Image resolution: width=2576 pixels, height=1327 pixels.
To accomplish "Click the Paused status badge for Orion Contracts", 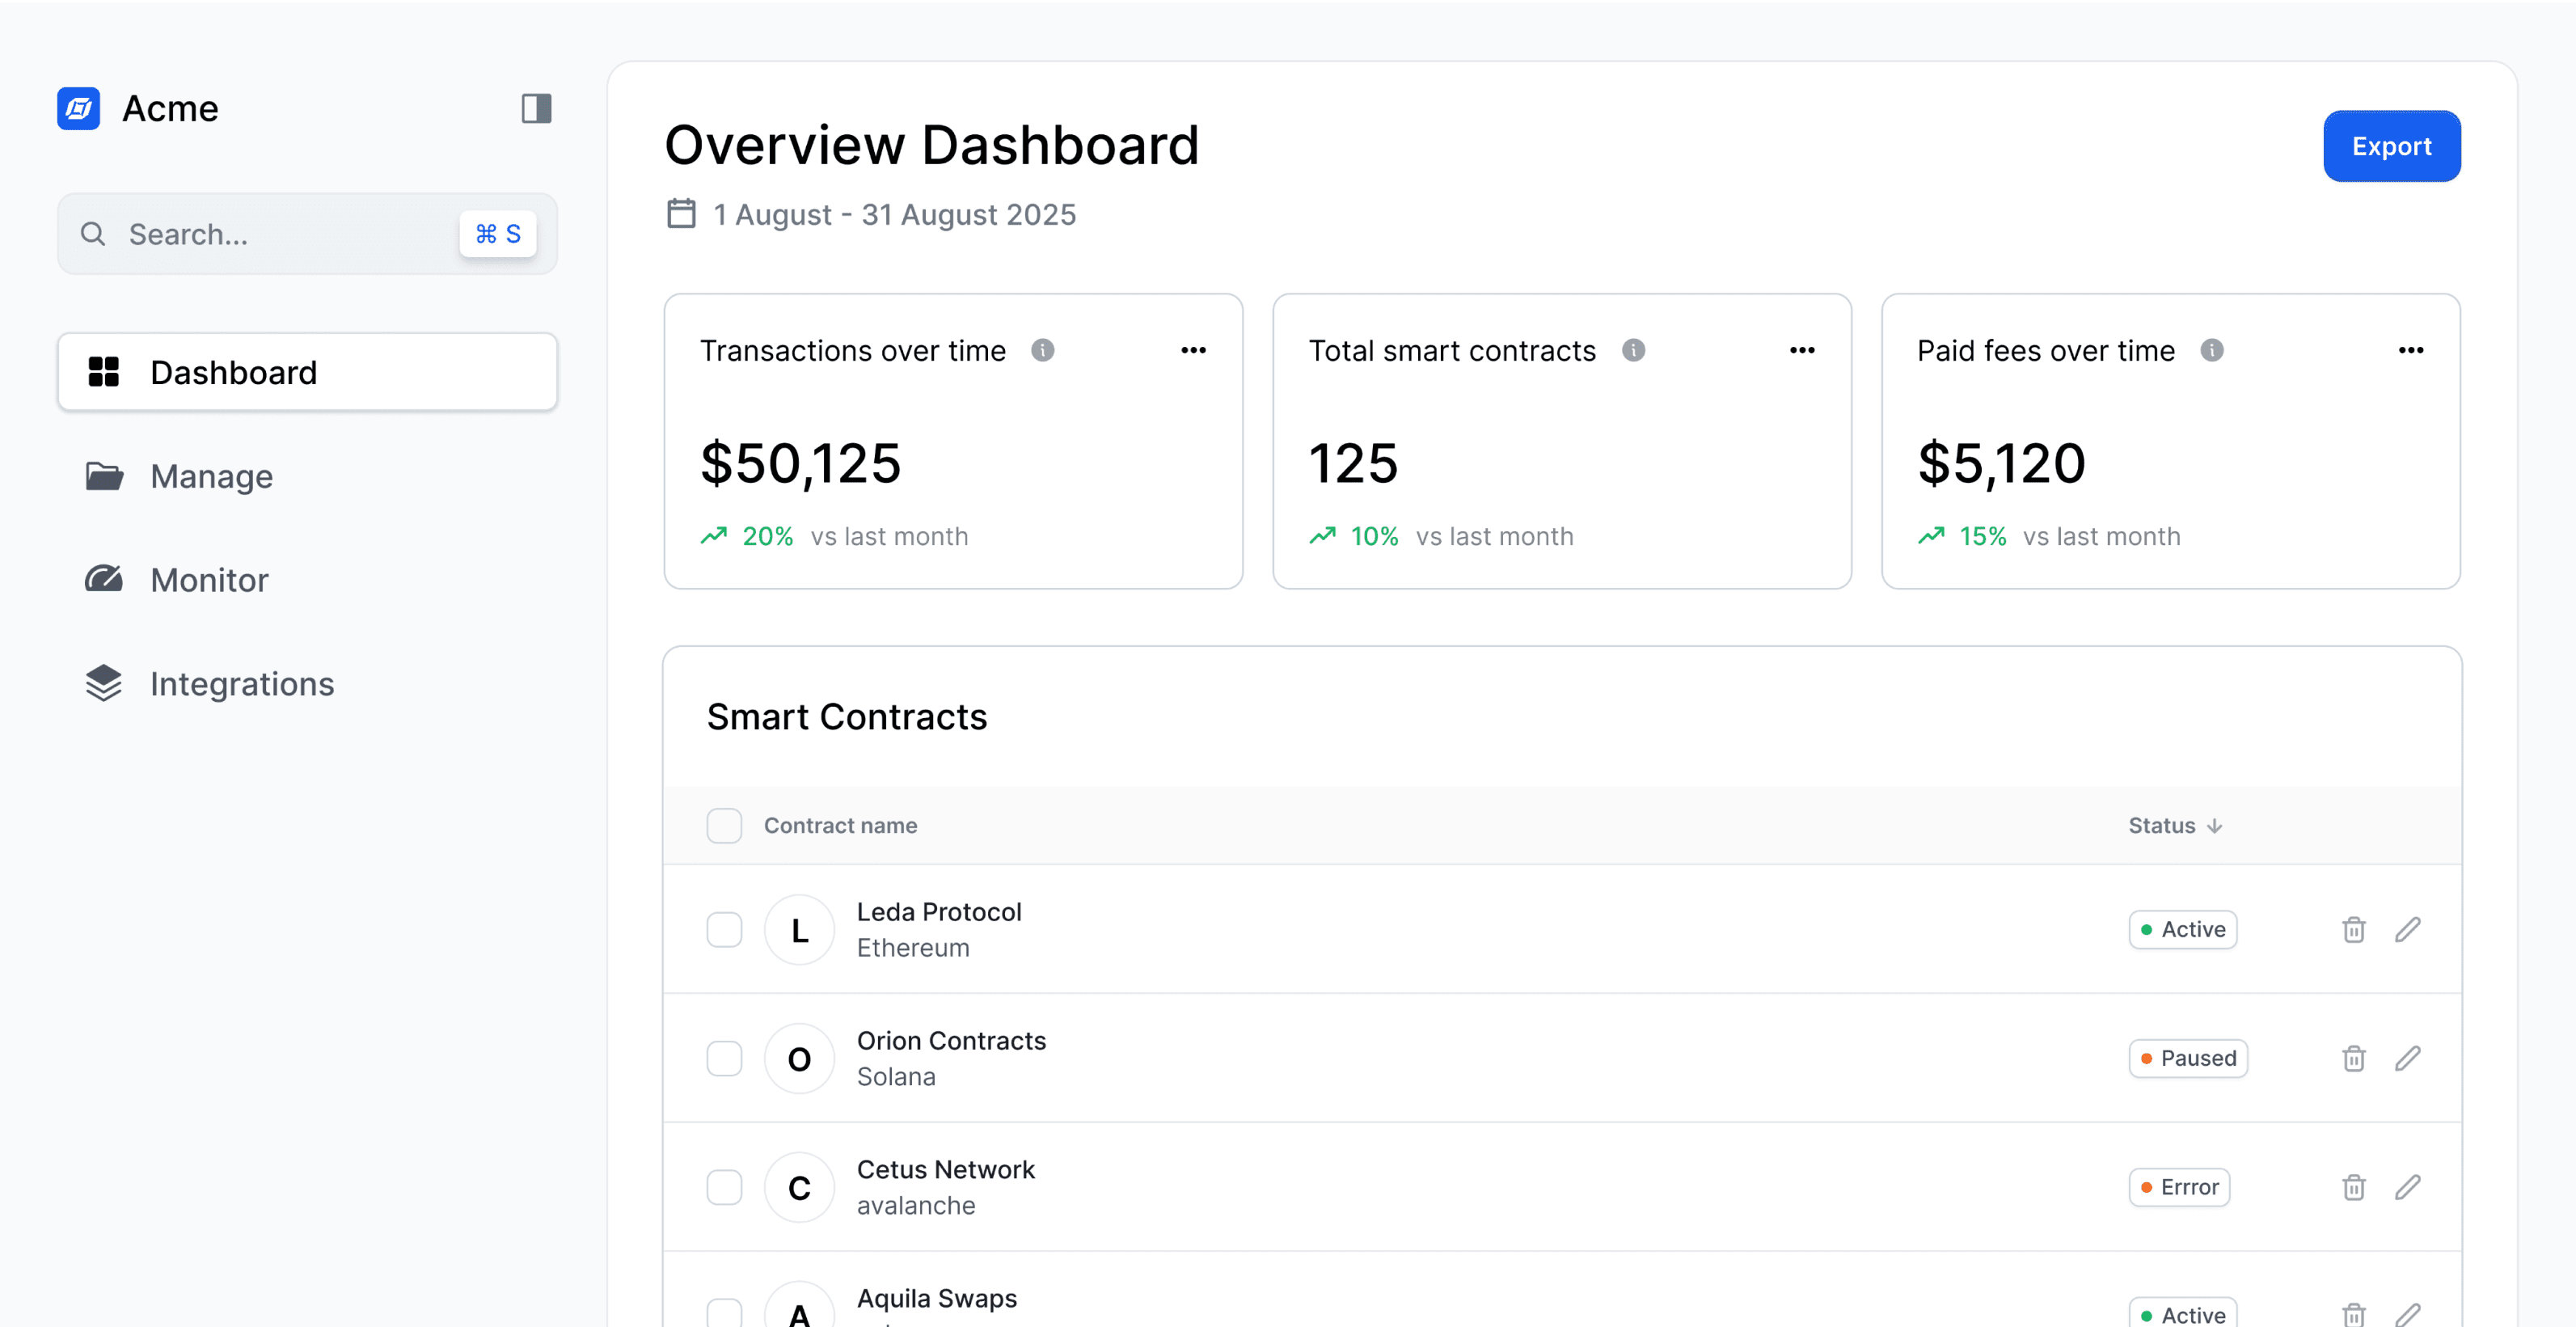I will (x=2187, y=1058).
